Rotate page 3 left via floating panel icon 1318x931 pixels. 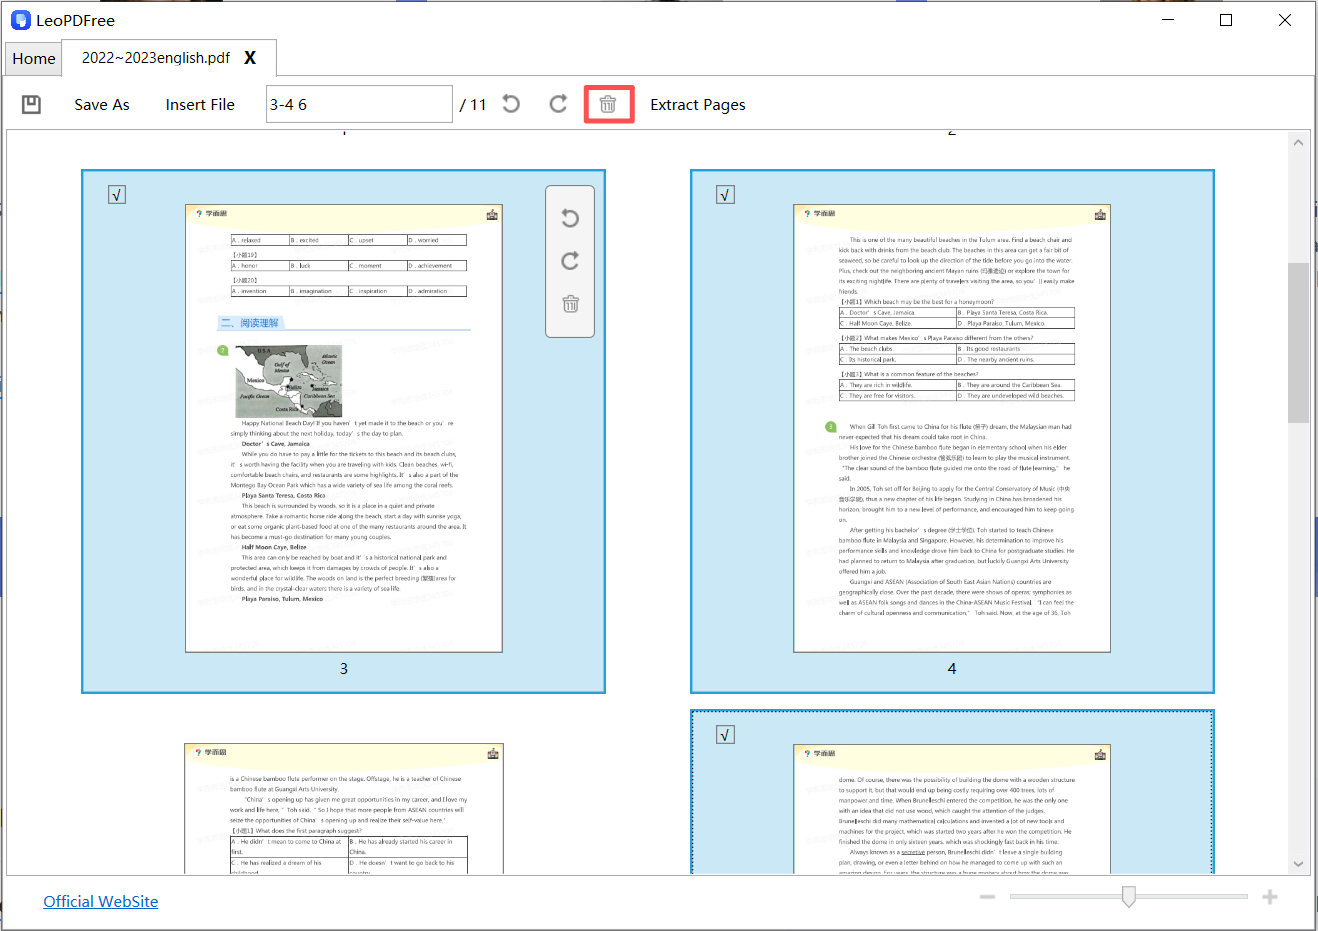coord(570,218)
